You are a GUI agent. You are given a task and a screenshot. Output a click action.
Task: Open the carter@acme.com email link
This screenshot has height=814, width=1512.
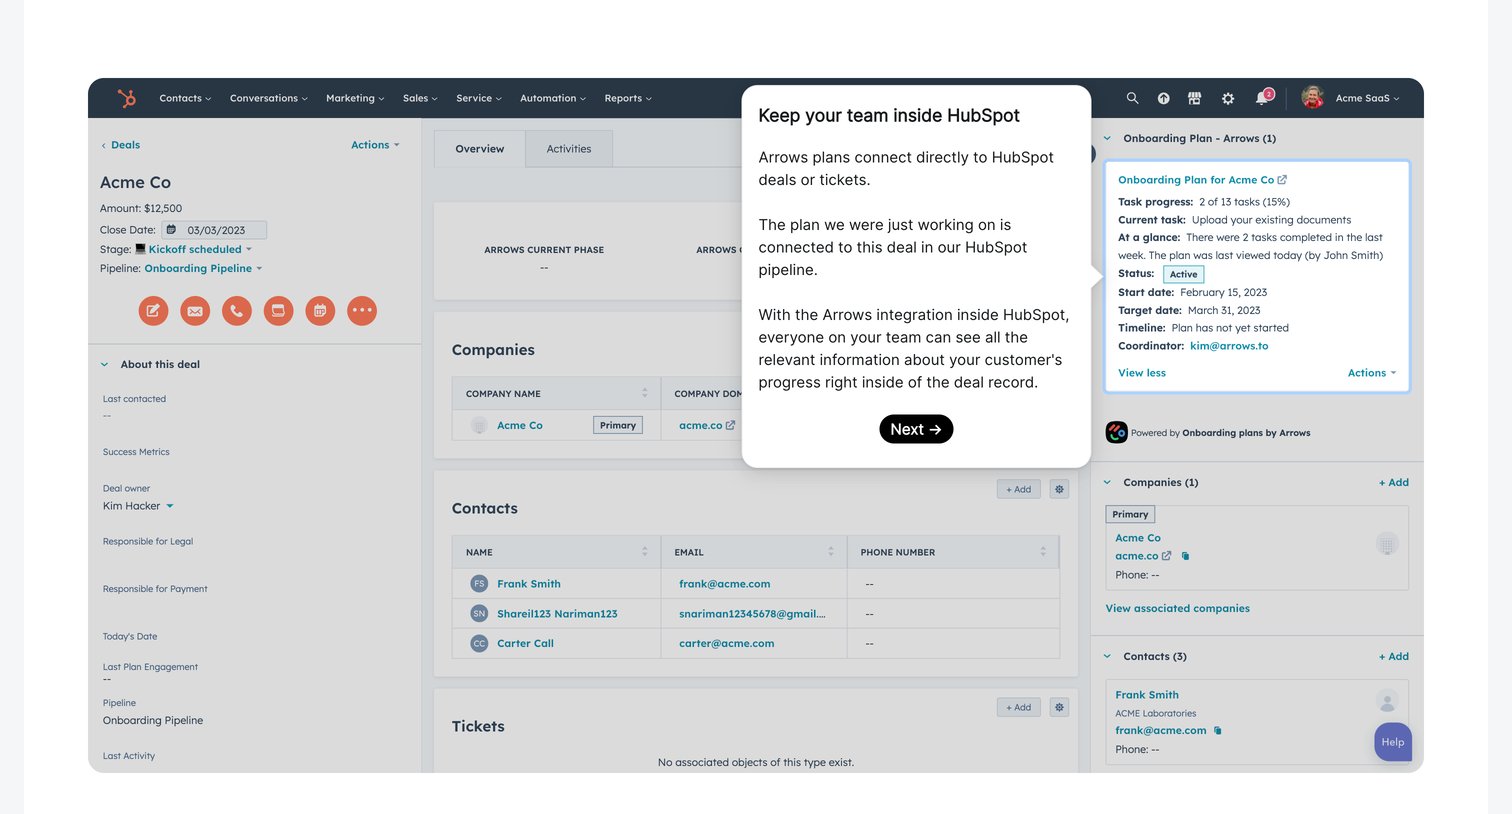pos(726,644)
